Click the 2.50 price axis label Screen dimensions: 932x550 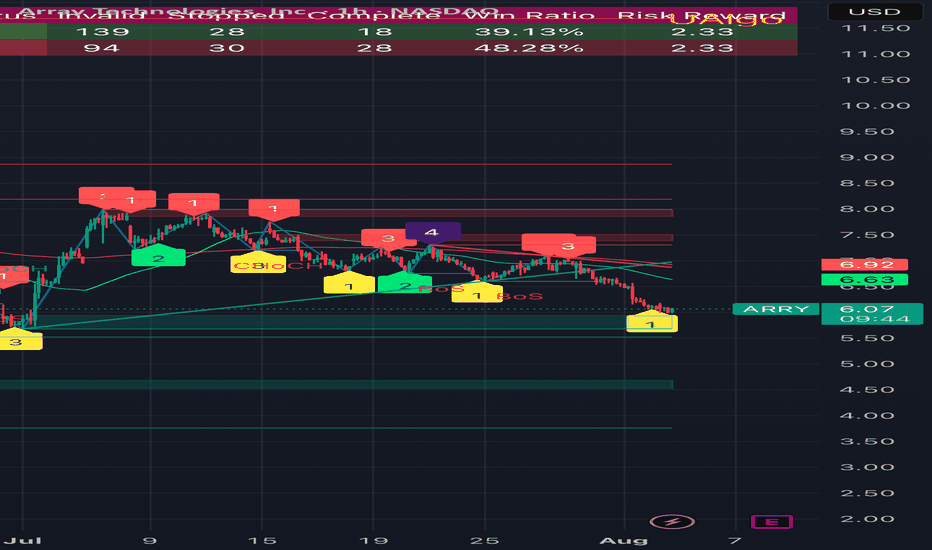(867, 494)
